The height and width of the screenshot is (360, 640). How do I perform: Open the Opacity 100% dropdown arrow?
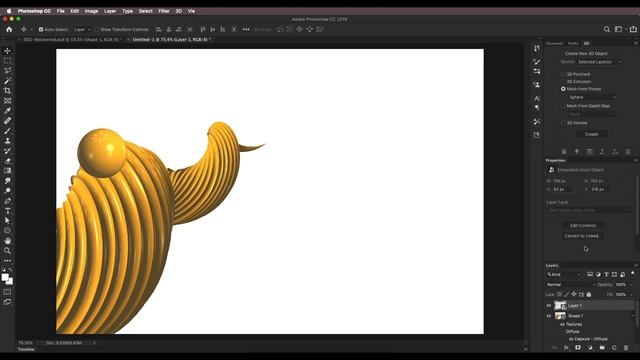632,284
